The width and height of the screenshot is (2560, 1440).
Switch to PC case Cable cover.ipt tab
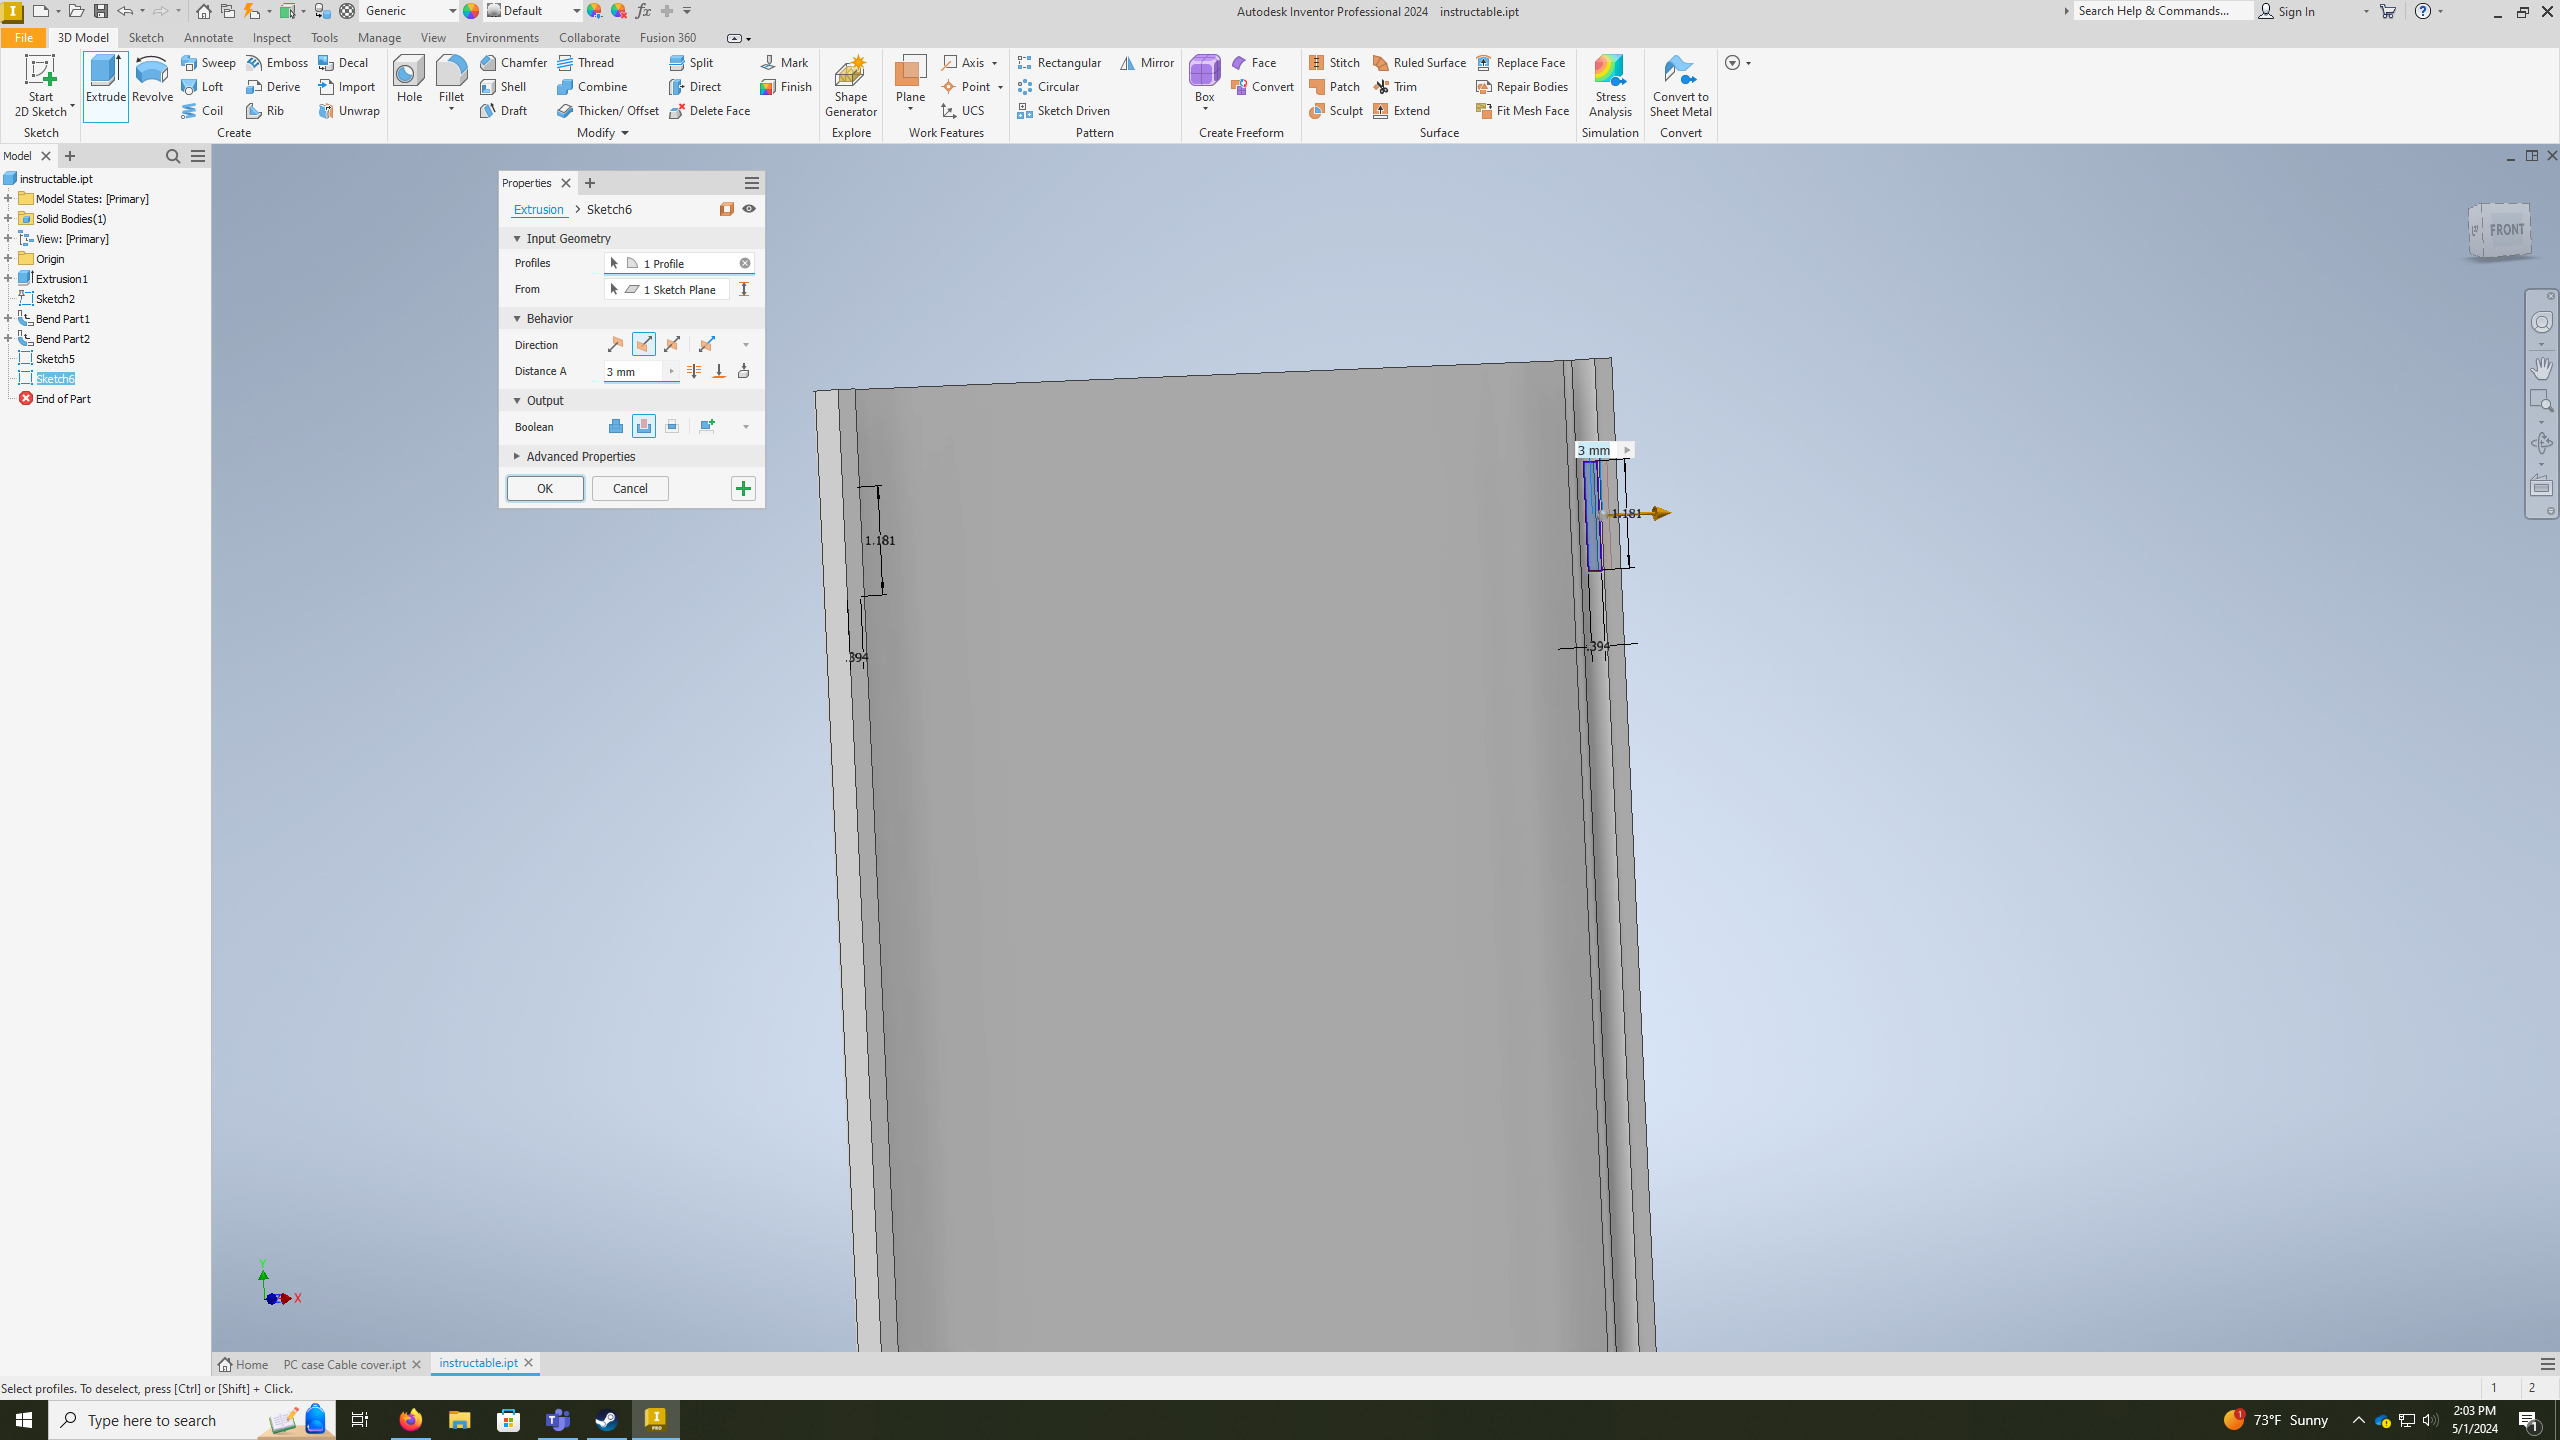[344, 1364]
